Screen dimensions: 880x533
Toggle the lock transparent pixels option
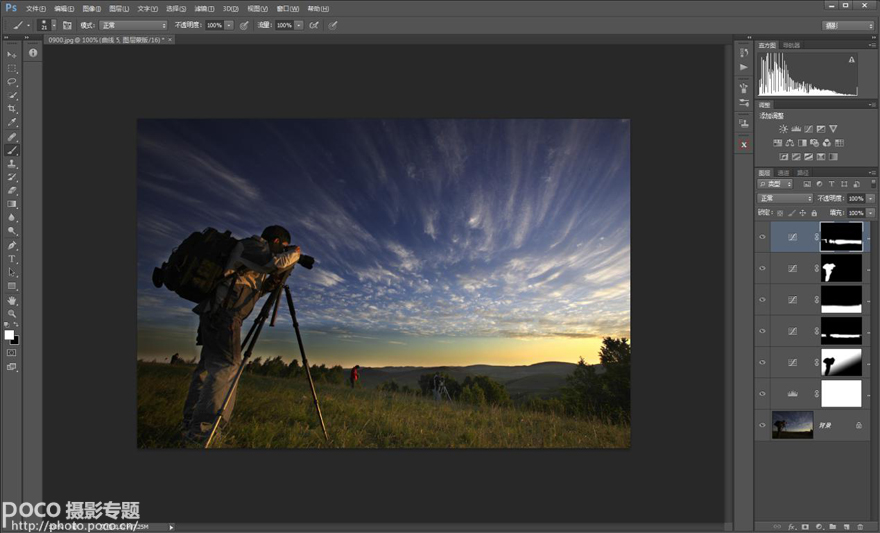[780, 213]
